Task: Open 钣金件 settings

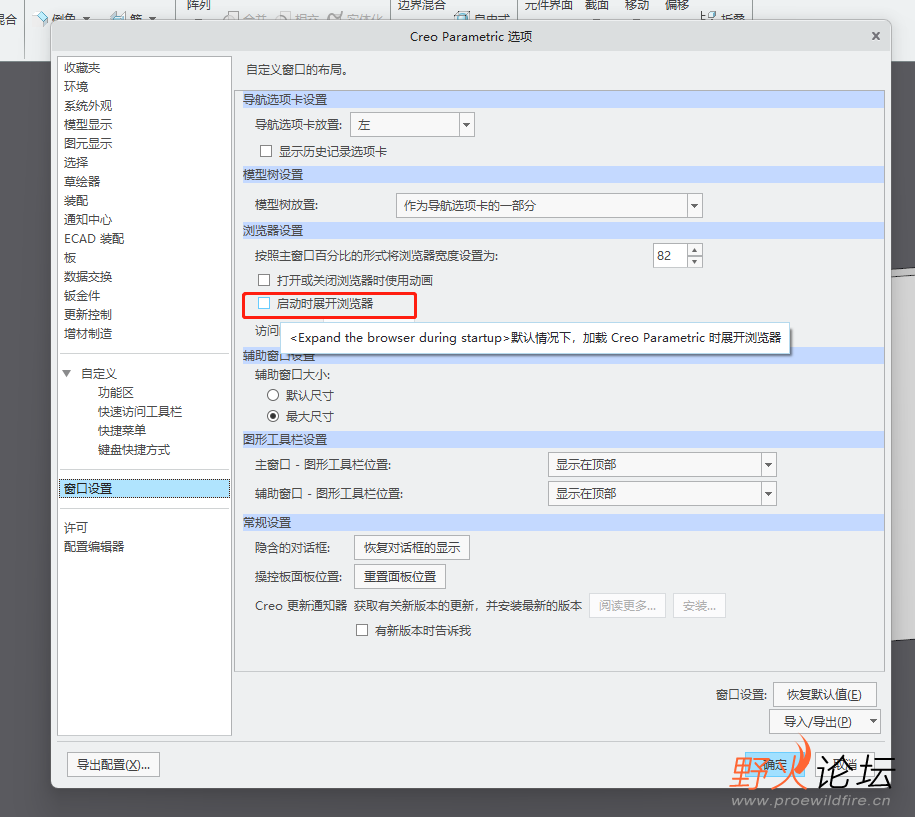Action: click(82, 295)
